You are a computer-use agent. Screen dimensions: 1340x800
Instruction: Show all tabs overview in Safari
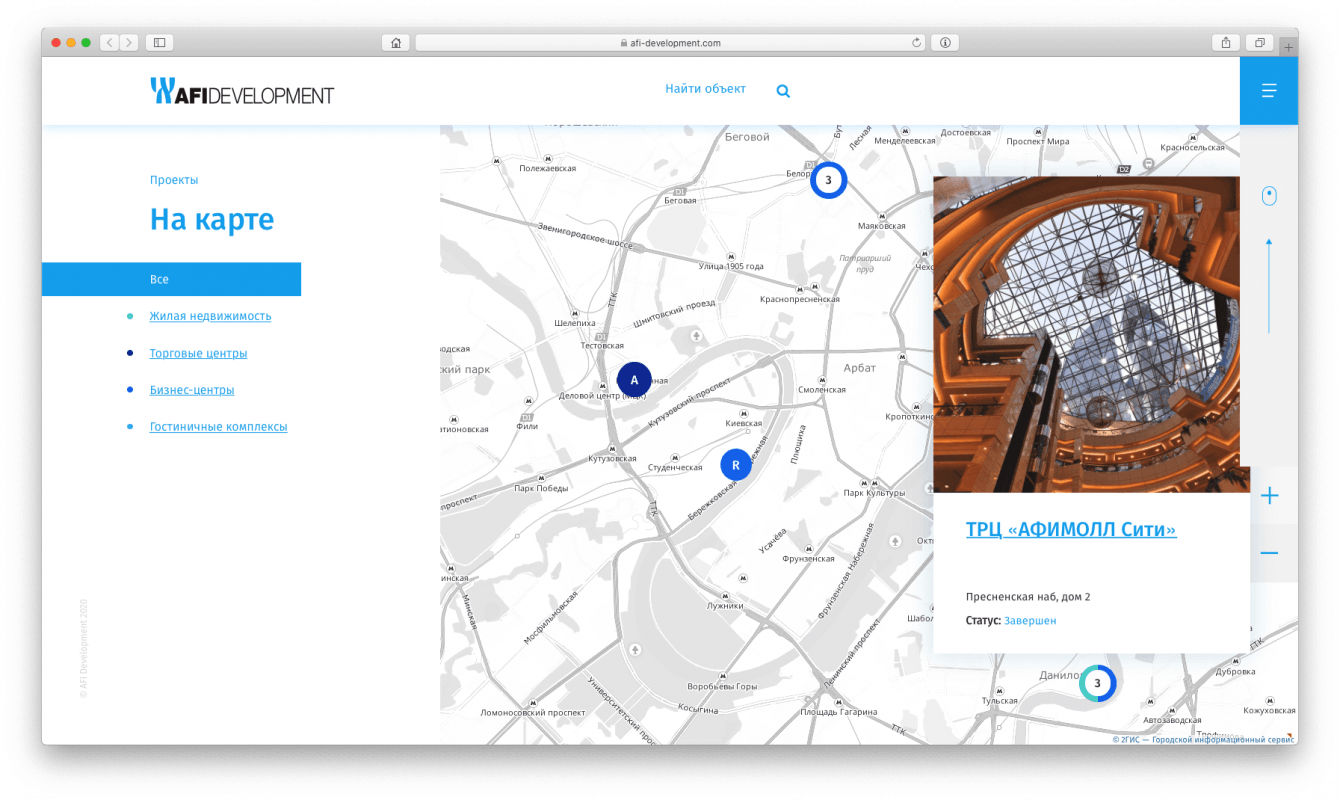pyautogui.click(x=1259, y=43)
